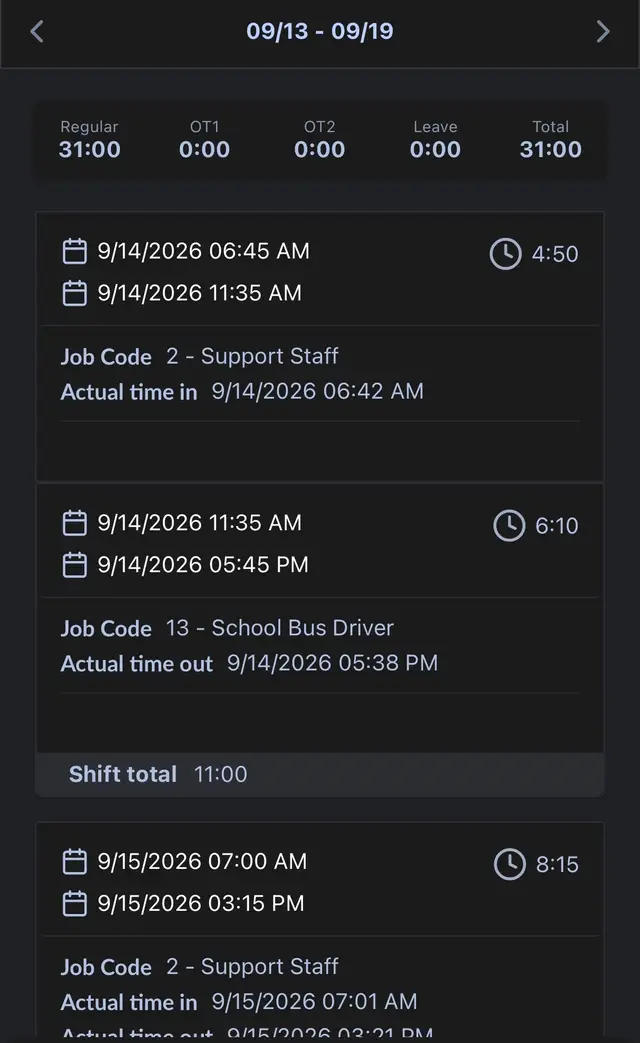Select the Total 31:00 hours summary
The width and height of the screenshot is (640, 1043).
(x=551, y=140)
